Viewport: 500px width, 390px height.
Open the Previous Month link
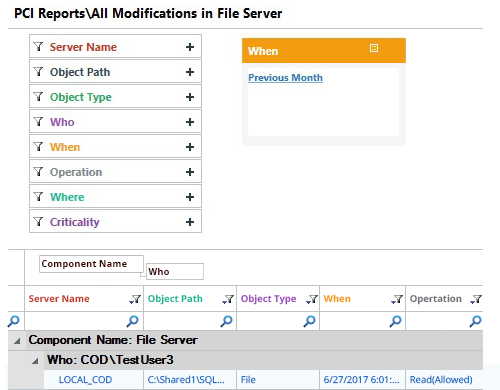[x=285, y=78]
